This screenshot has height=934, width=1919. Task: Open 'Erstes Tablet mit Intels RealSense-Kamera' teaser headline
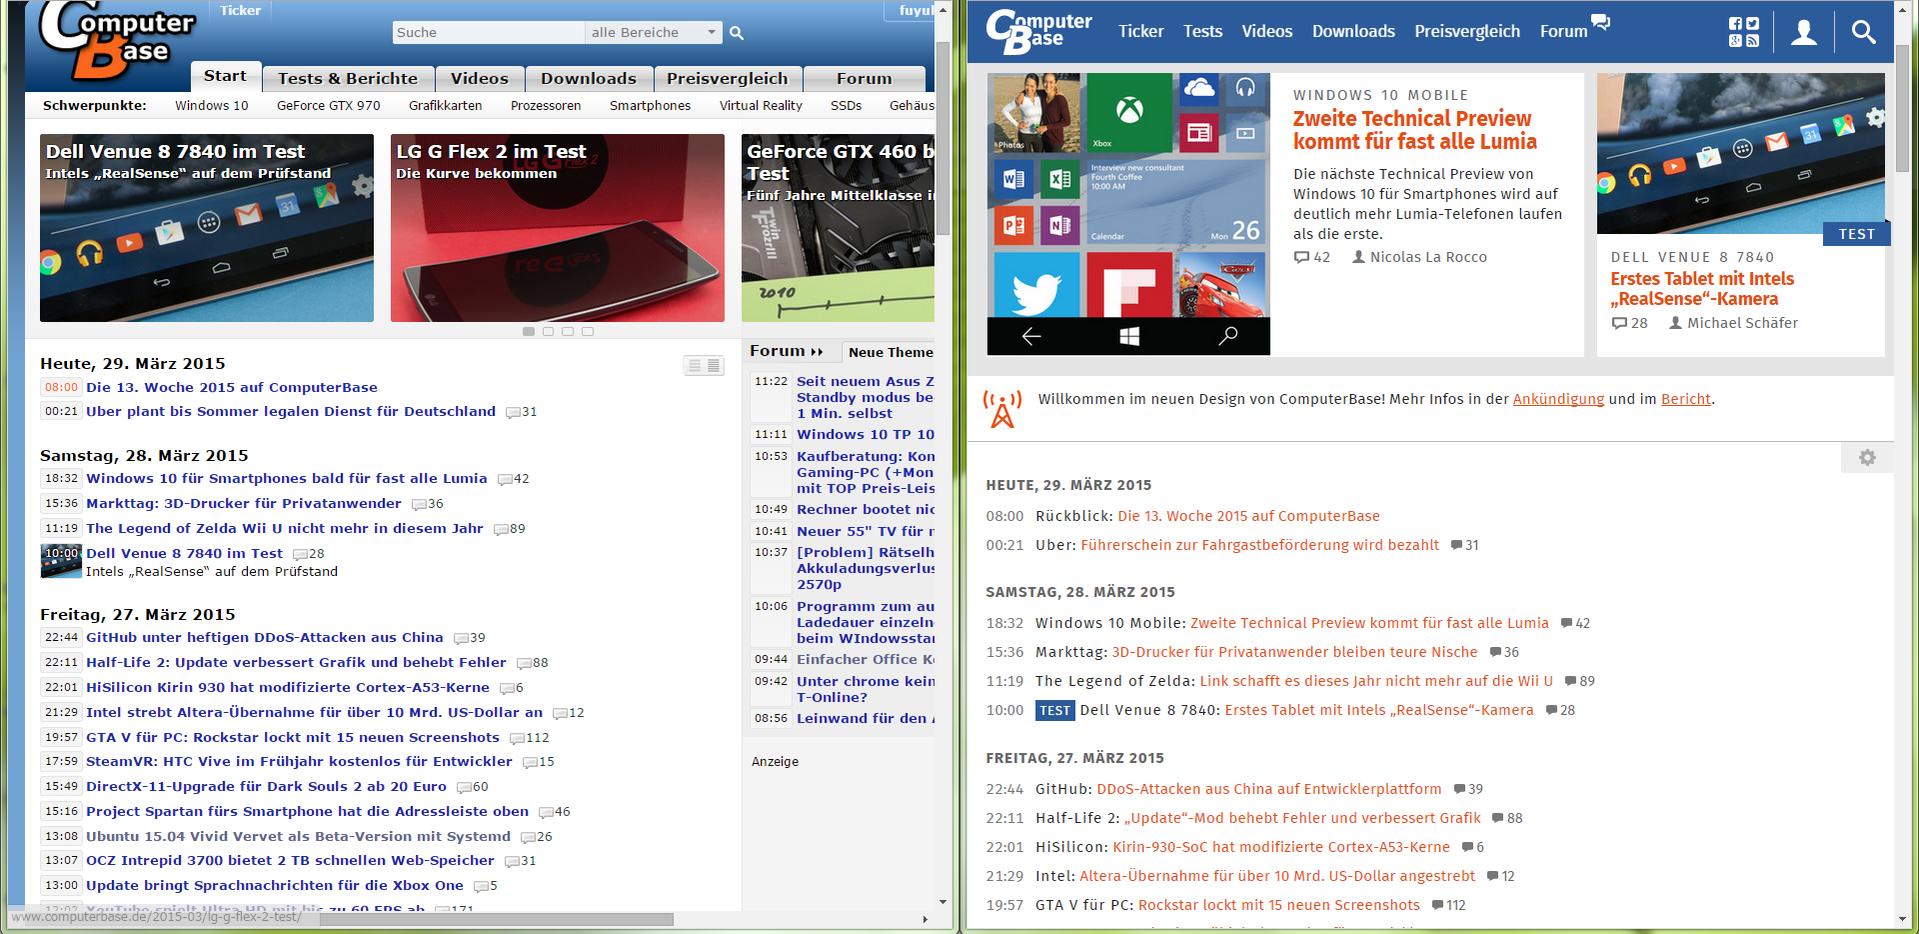[x=1702, y=289]
